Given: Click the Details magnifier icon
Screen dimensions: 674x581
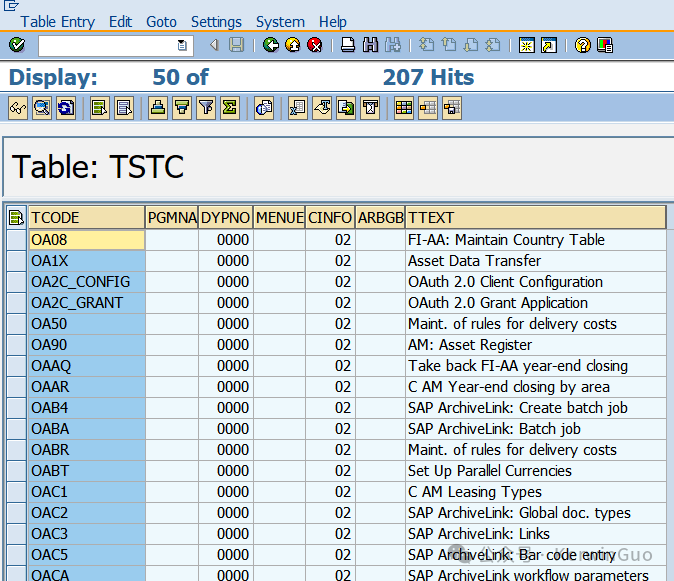Looking at the screenshot, I should (x=42, y=107).
